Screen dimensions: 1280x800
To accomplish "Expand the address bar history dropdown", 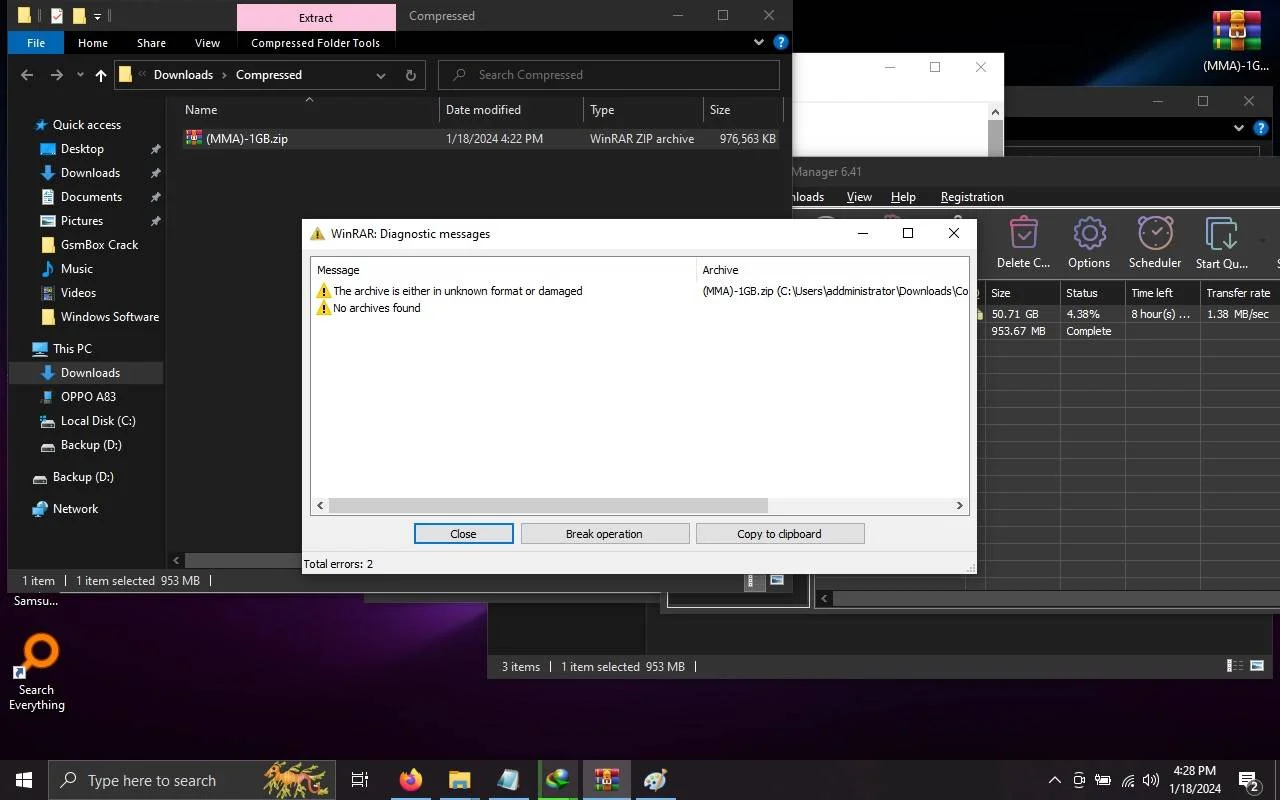I will point(381,75).
